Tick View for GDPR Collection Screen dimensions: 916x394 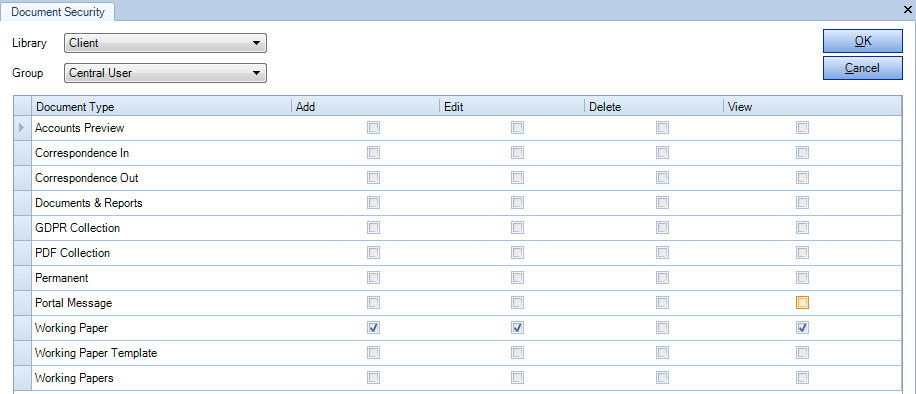point(802,227)
